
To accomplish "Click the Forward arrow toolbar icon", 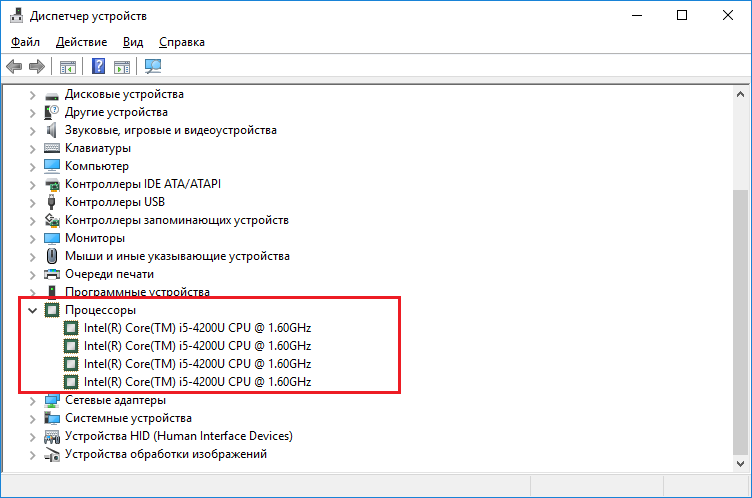I will 37,66.
